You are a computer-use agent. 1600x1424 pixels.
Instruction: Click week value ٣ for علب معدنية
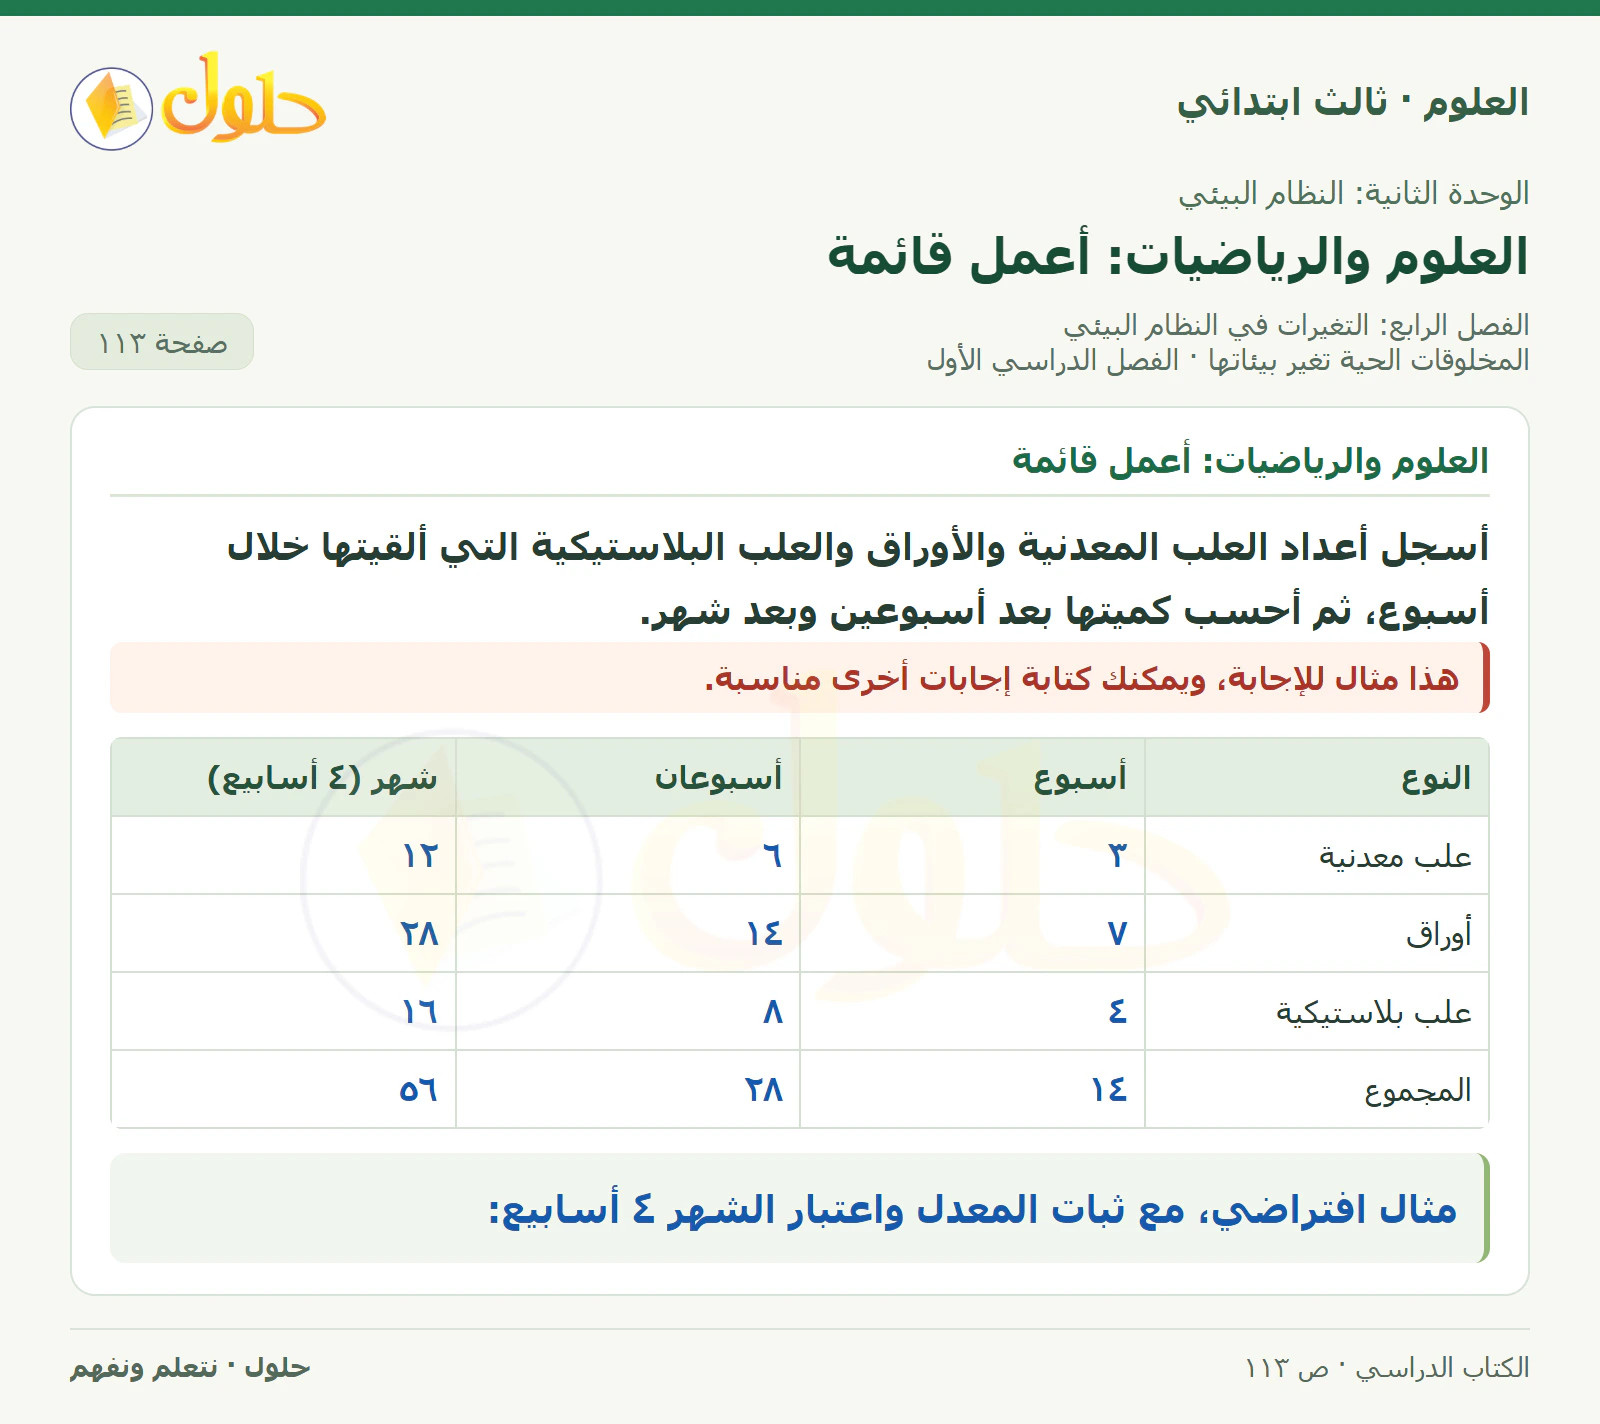pyautogui.click(x=1117, y=856)
